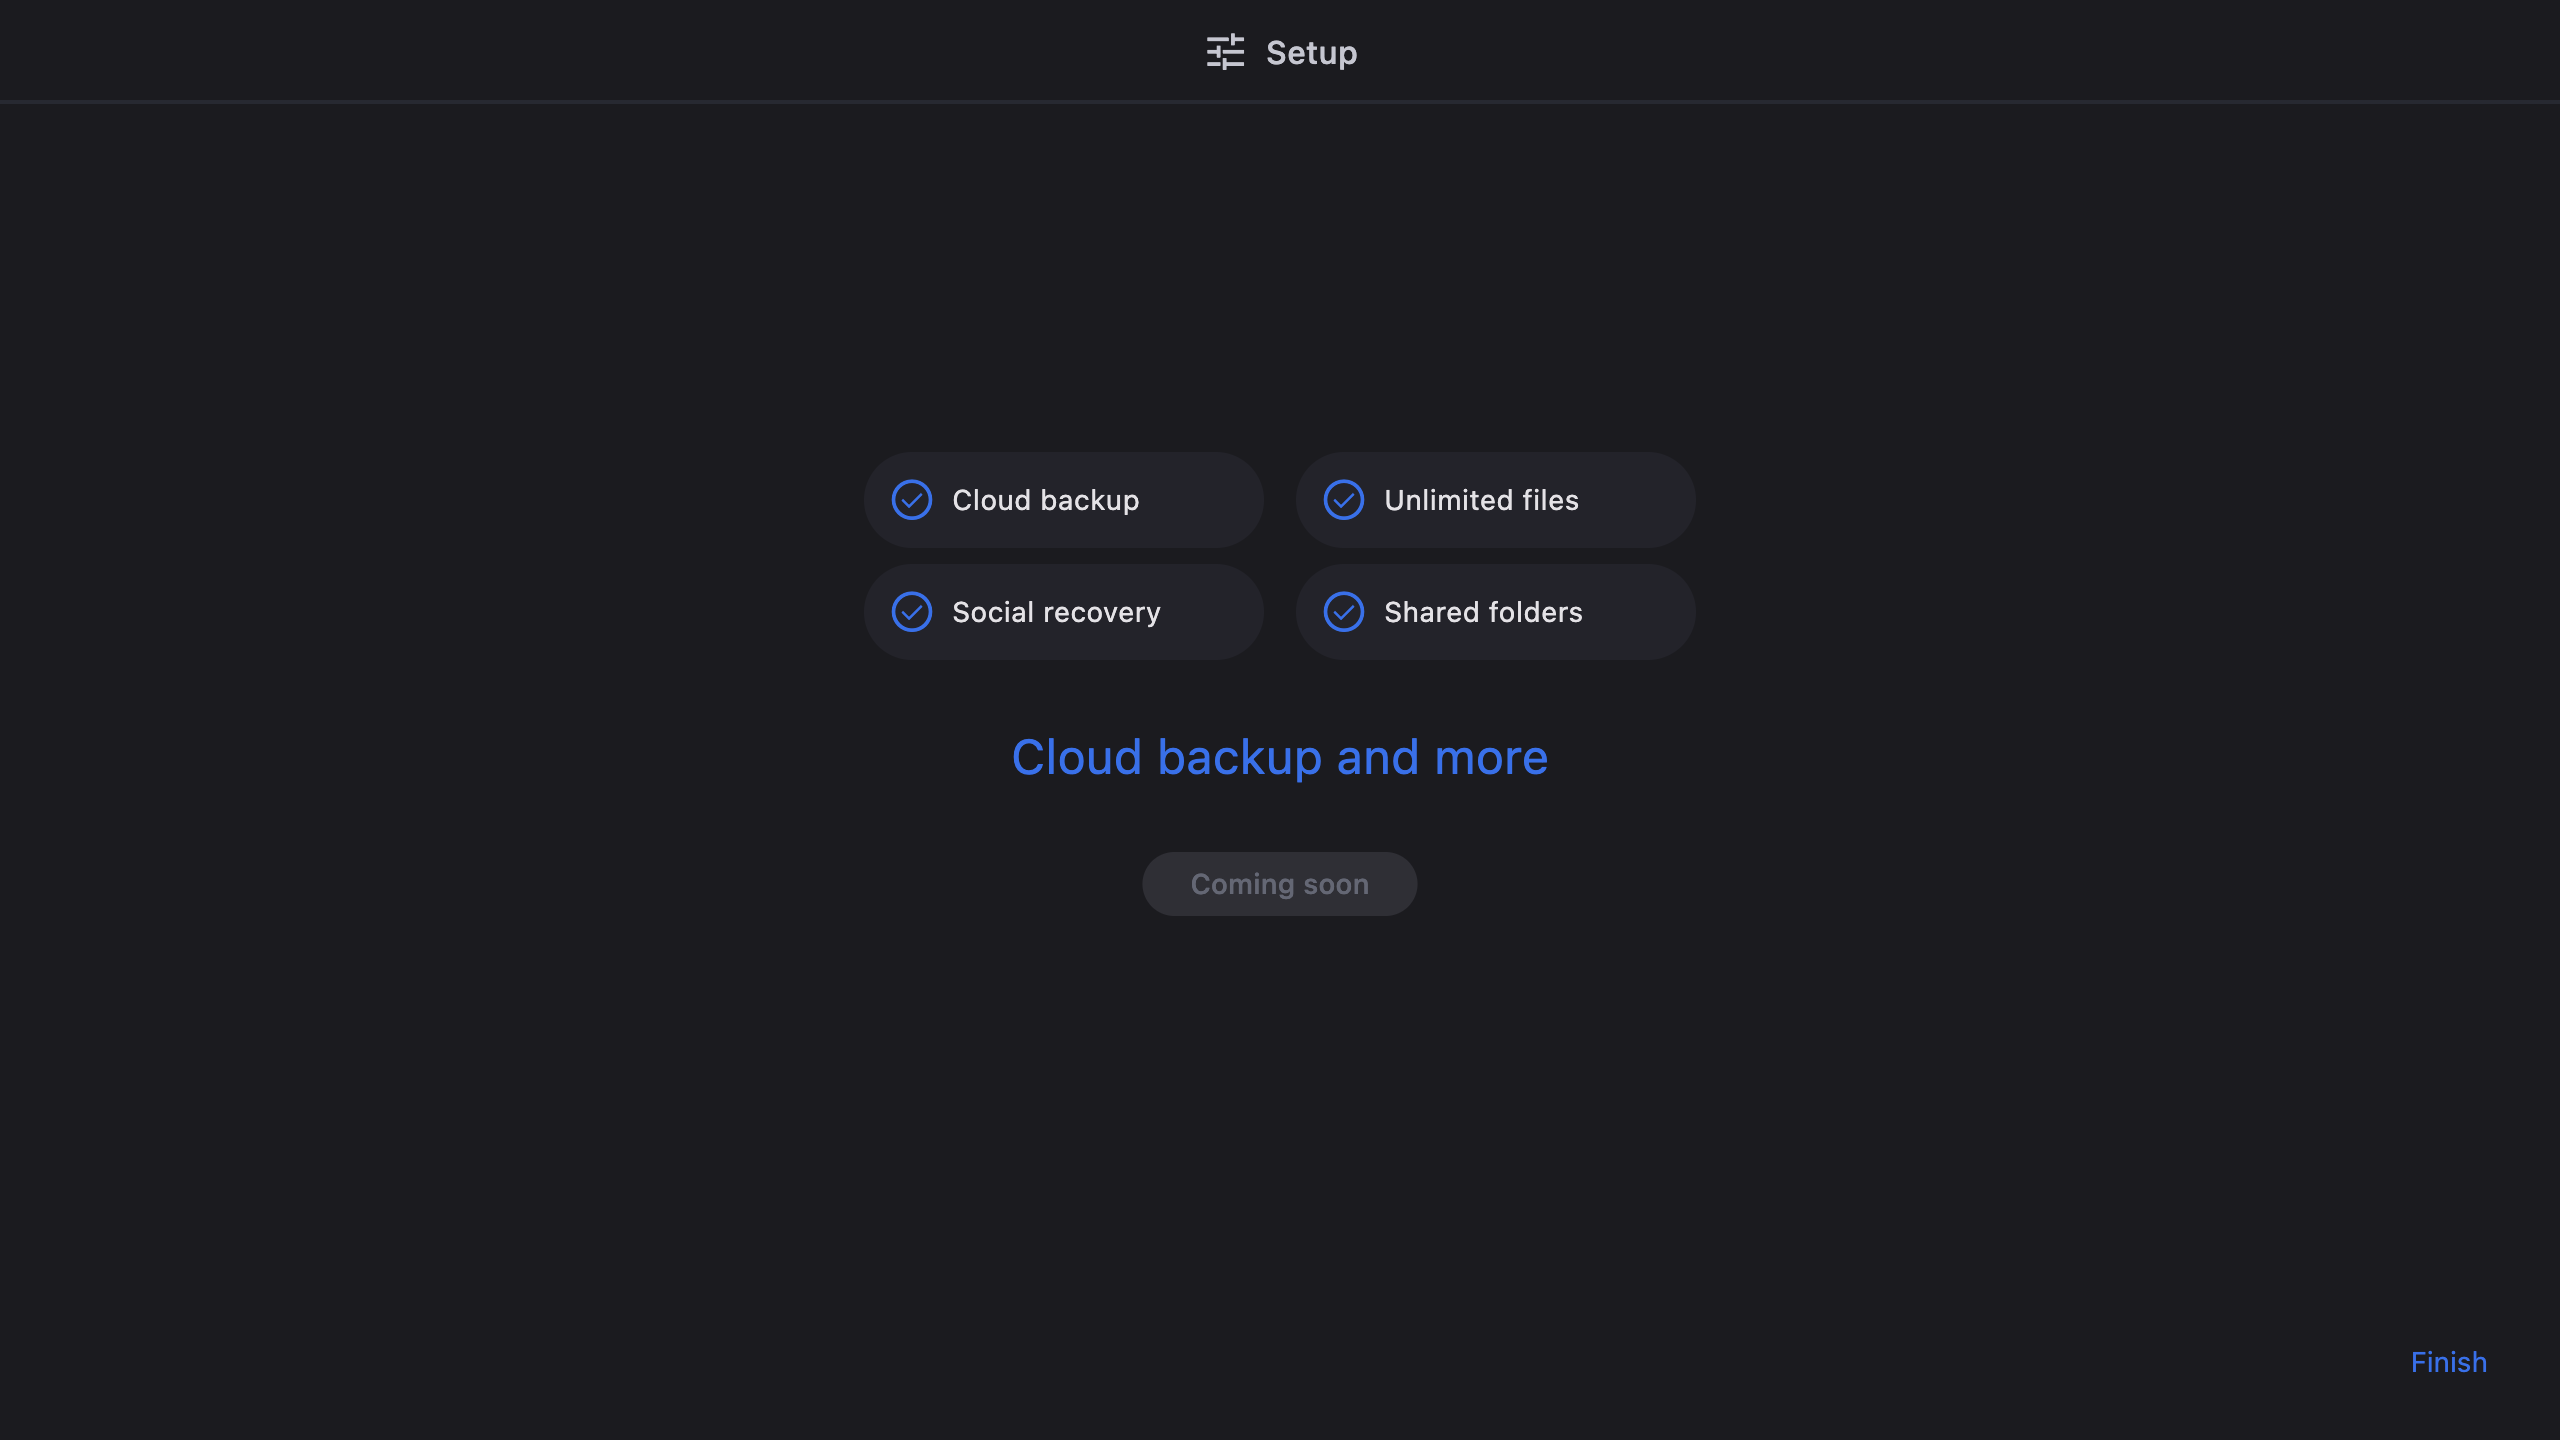This screenshot has height=1440, width=2560.
Task: Click the Unlimited files label text
Action: [x=1481, y=500]
